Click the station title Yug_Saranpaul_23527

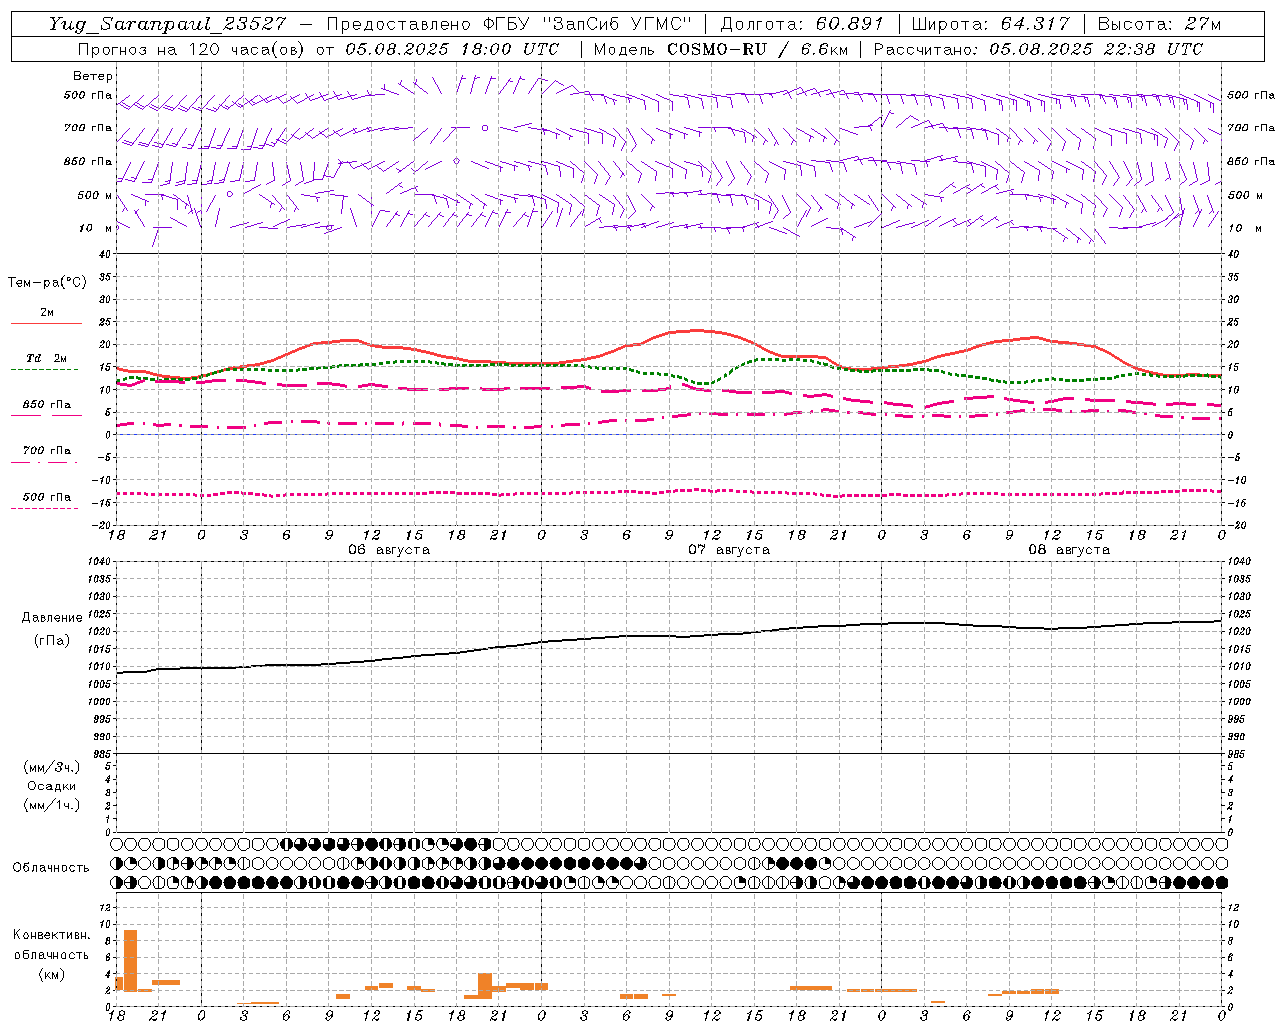pyautogui.click(x=167, y=24)
